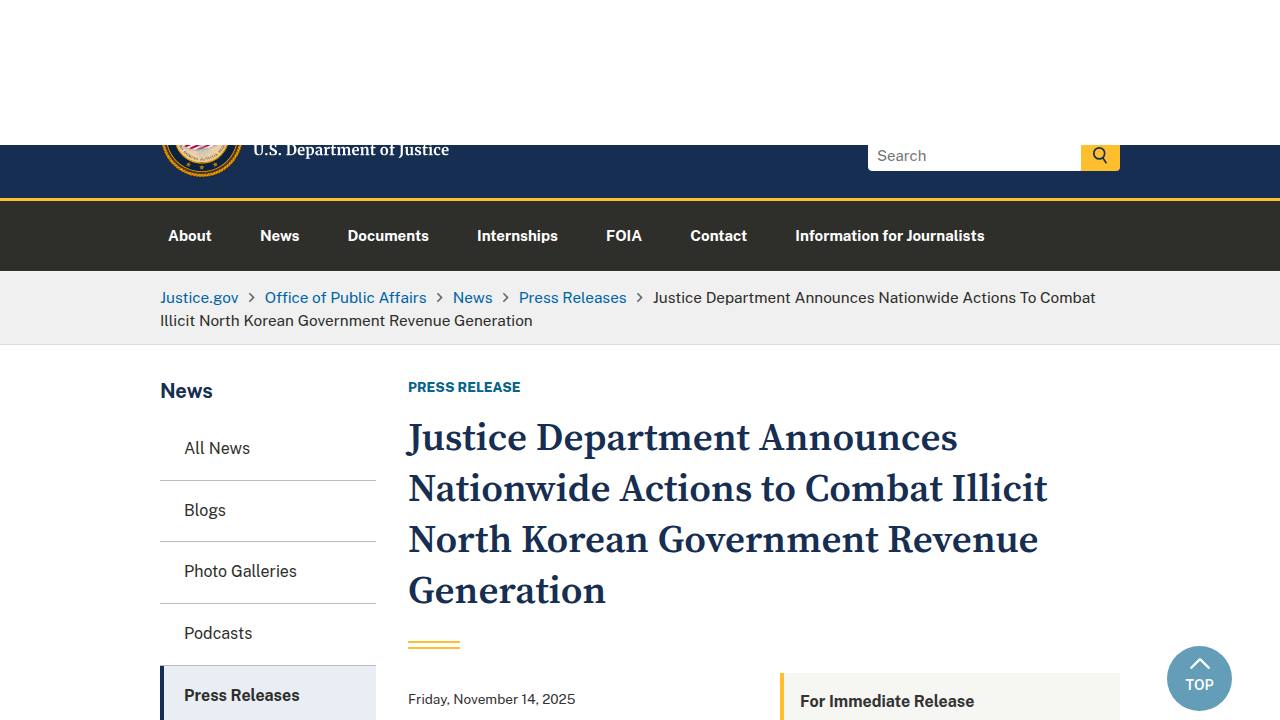Click the press release headline title
This screenshot has height=720, width=1280.
click(x=727, y=514)
